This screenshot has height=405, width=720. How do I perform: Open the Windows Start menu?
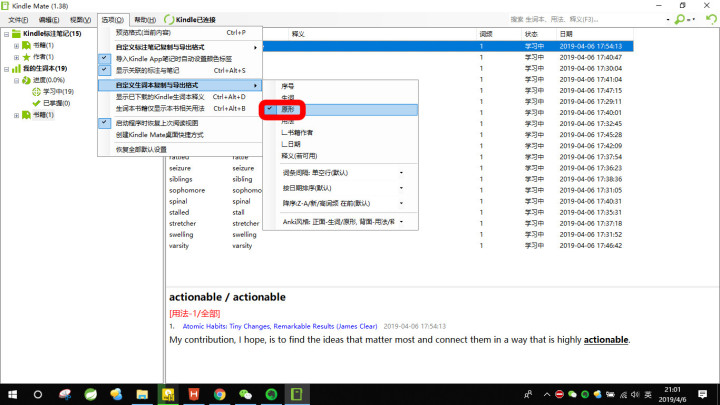(12, 394)
